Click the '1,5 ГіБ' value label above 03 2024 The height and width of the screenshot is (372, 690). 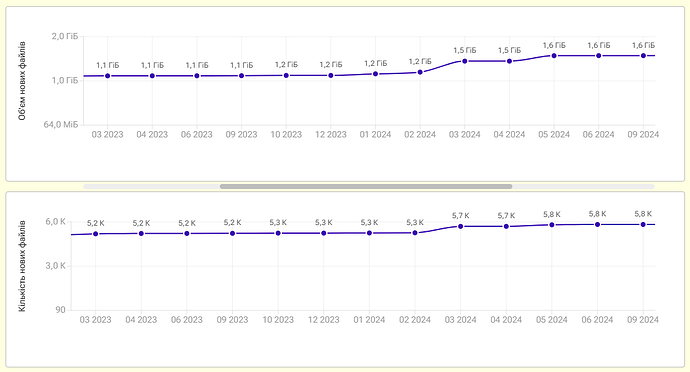(465, 50)
